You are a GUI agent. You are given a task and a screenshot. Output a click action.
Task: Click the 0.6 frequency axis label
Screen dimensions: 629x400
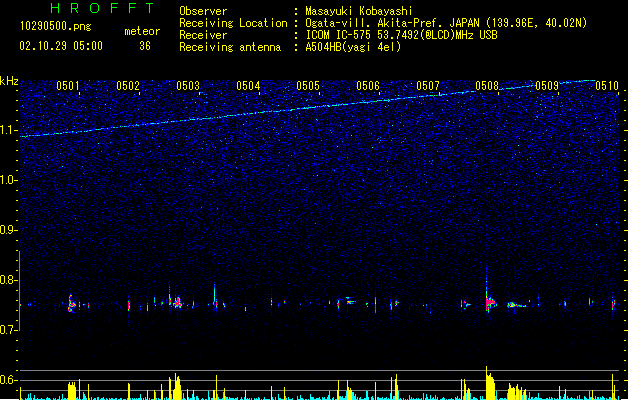click(x=9, y=380)
